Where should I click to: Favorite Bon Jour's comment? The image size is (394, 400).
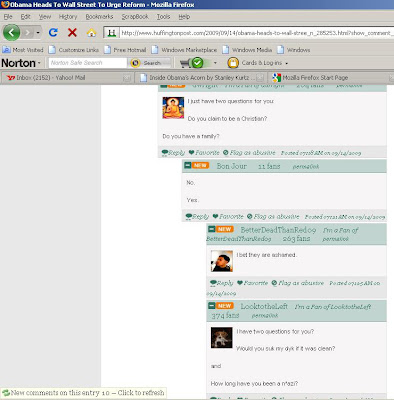click(228, 217)
